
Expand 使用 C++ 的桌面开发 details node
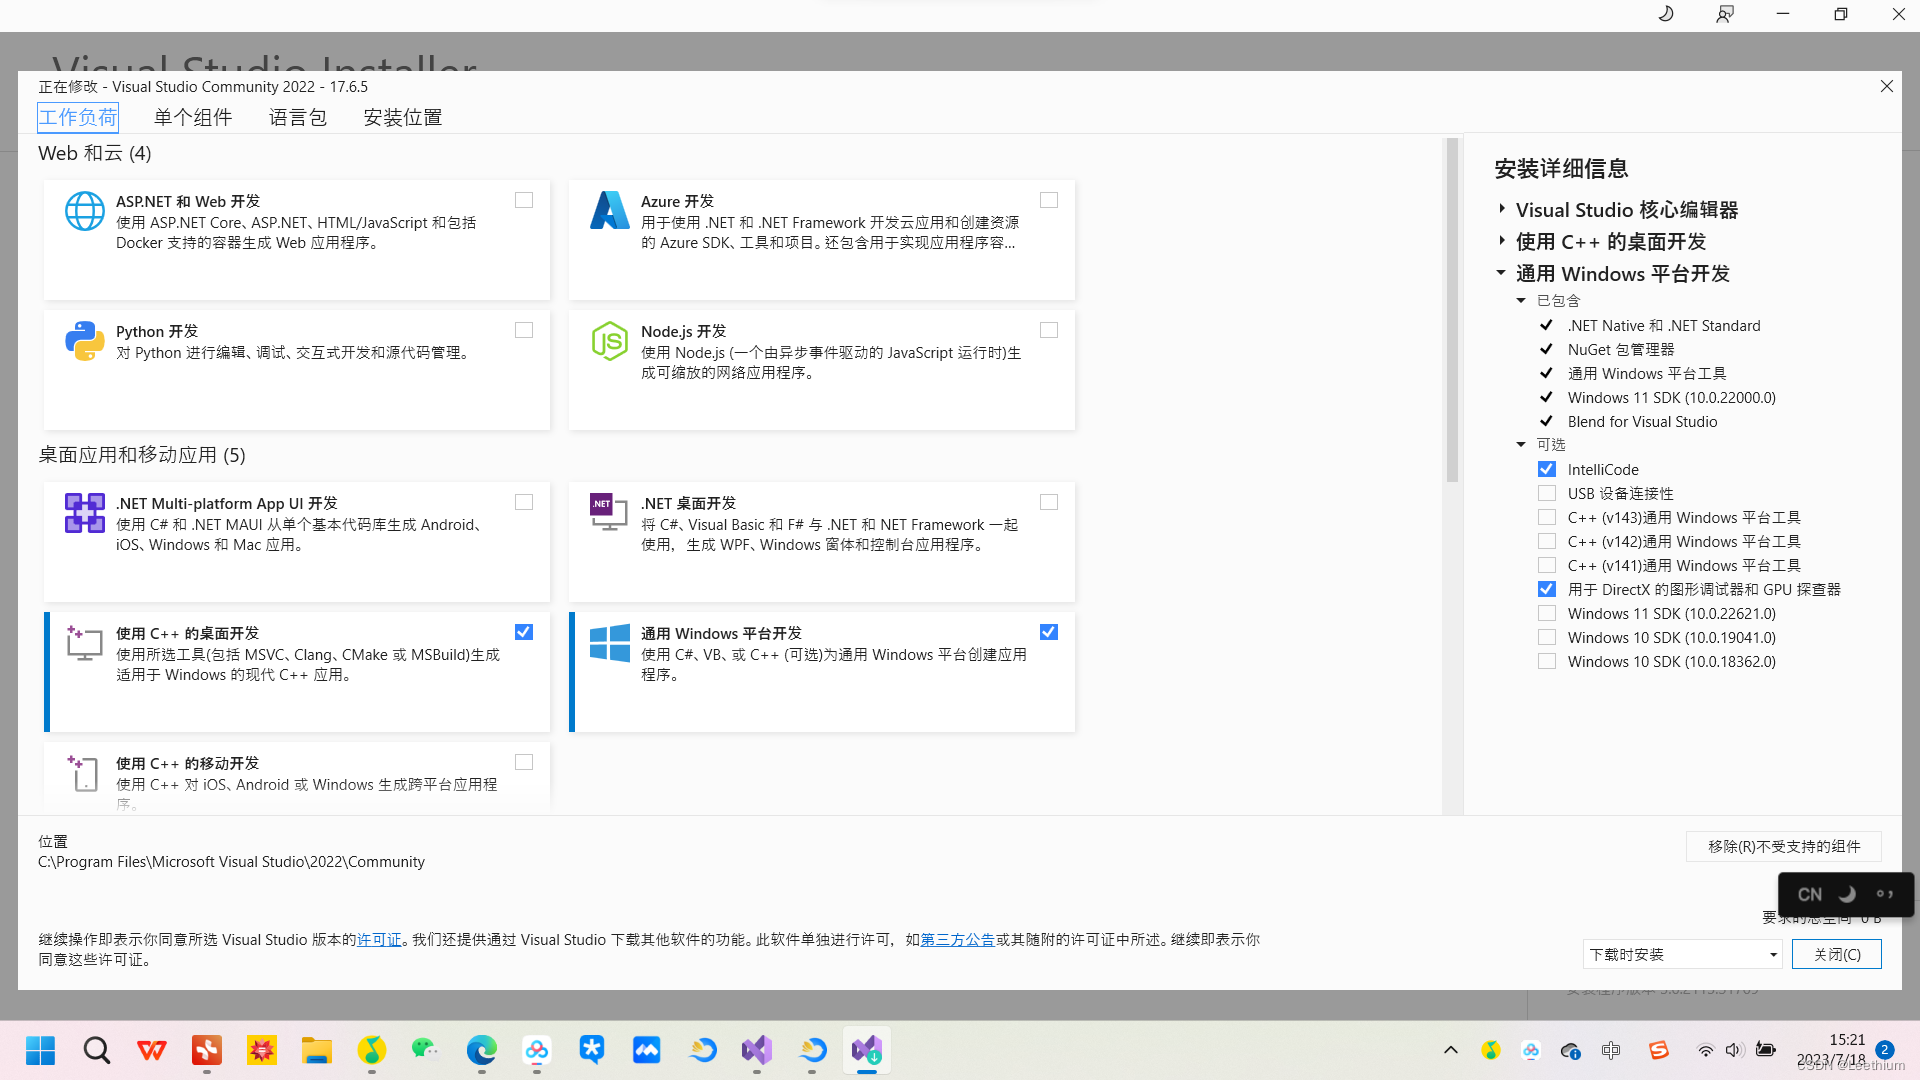(1502, 241)
